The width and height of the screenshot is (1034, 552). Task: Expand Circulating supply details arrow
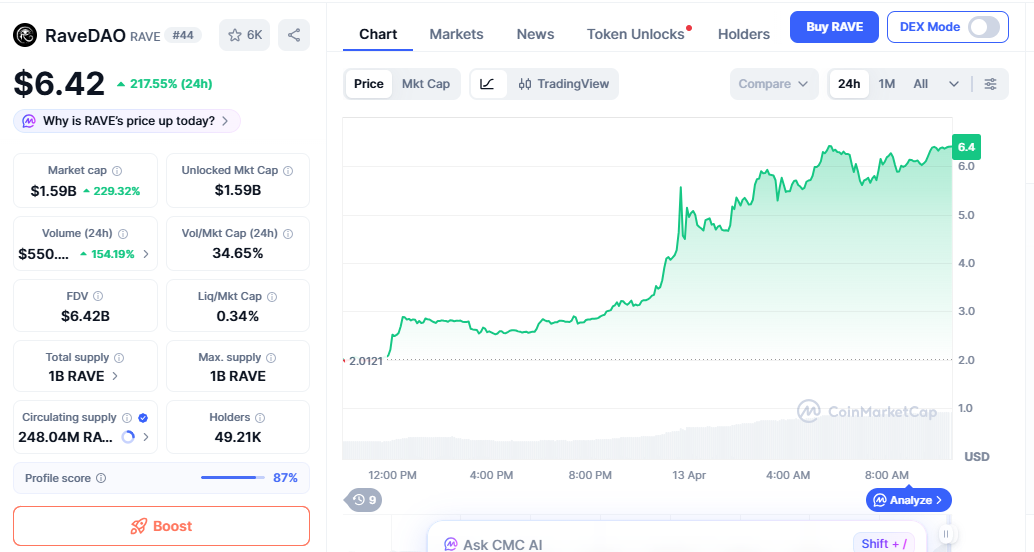click(146, 437)
